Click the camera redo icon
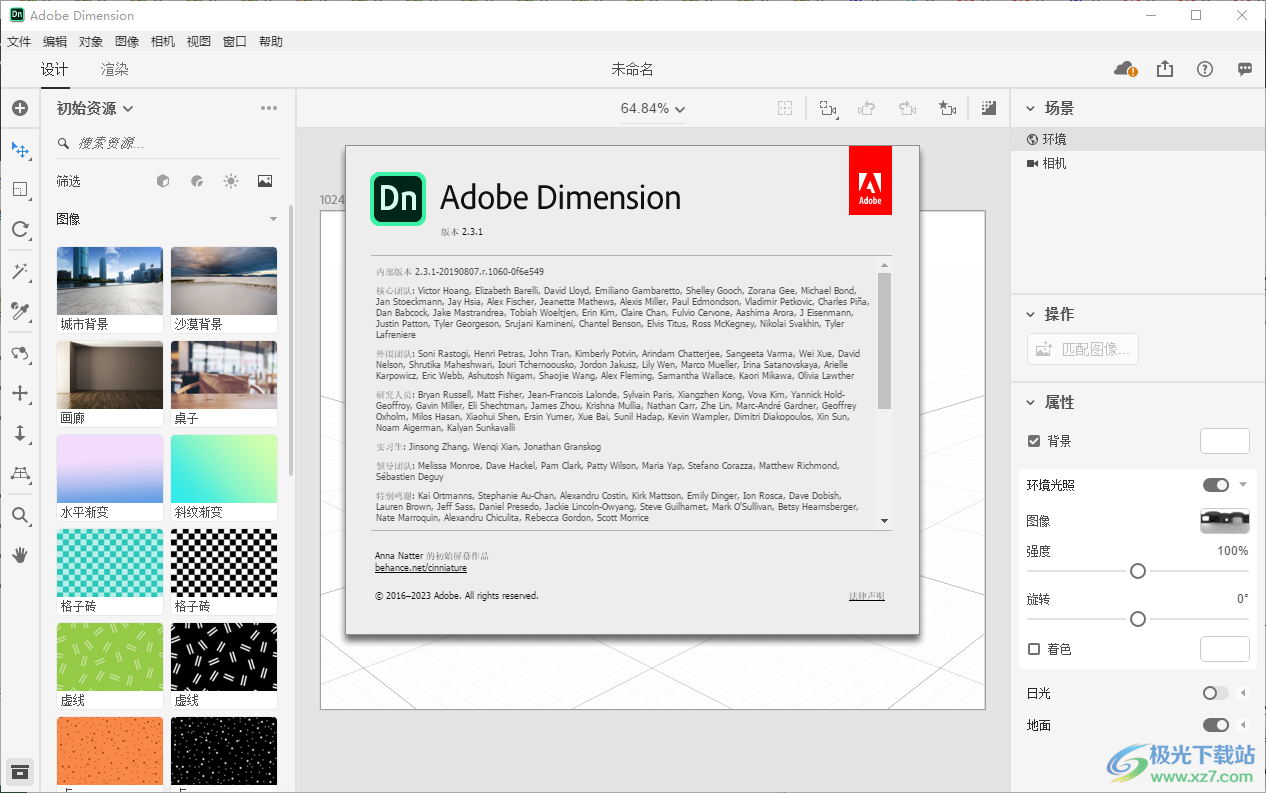The image size is (1266, 793). tap(907, 108)
